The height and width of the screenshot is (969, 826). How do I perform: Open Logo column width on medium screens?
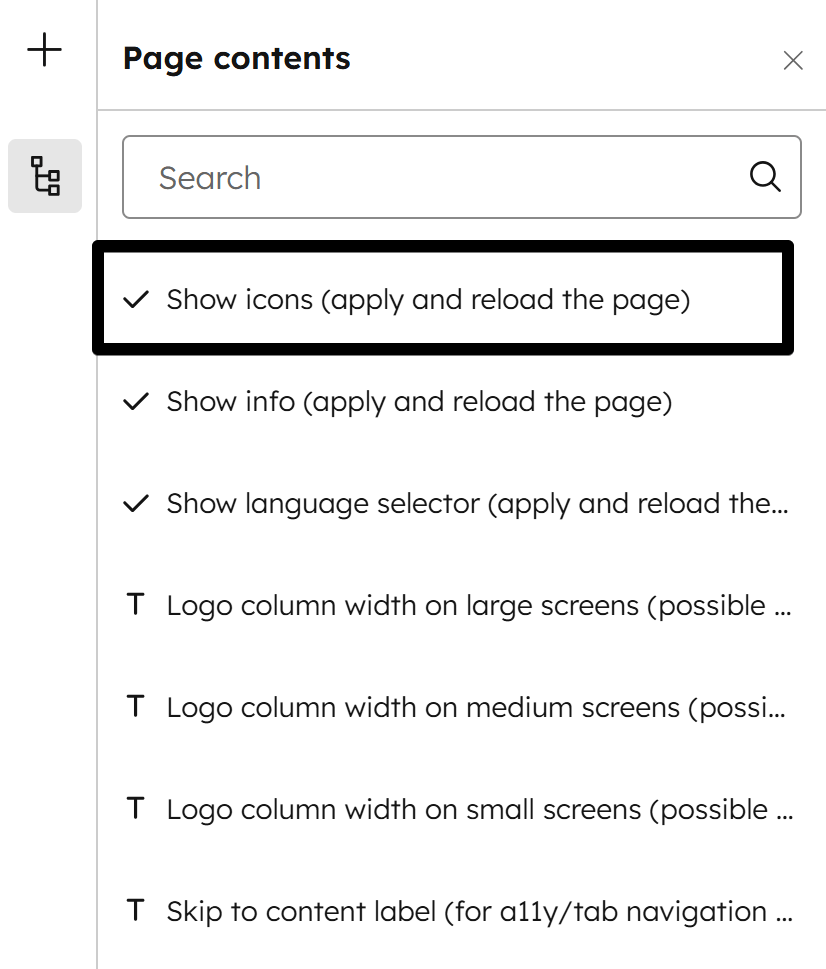point(478,708)
